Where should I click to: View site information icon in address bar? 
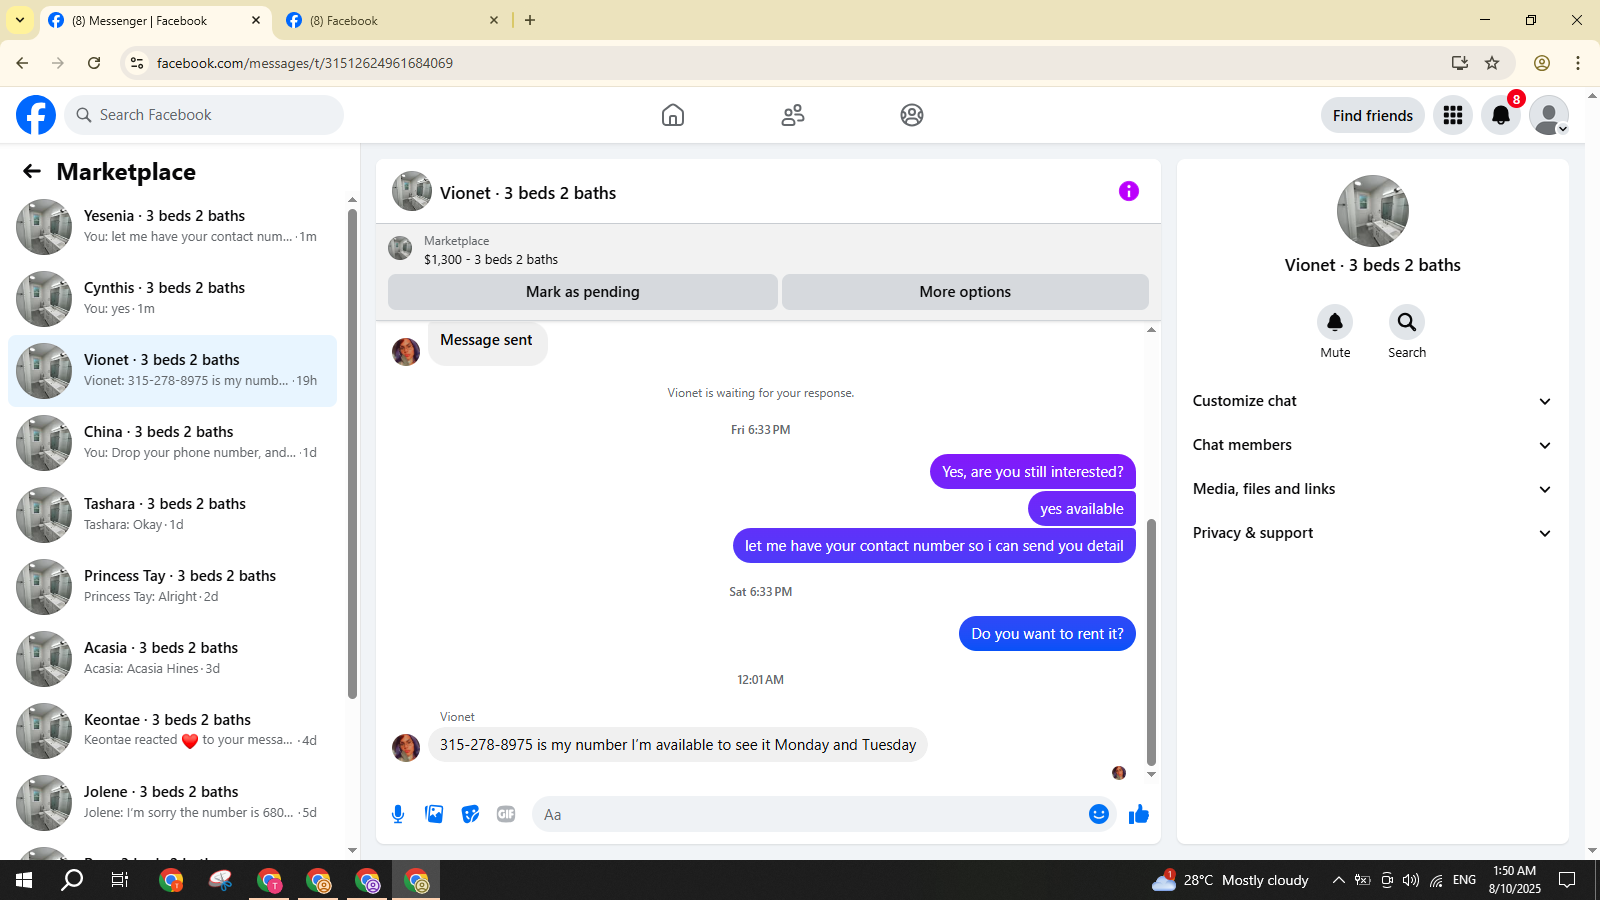(x=137, y=63)
